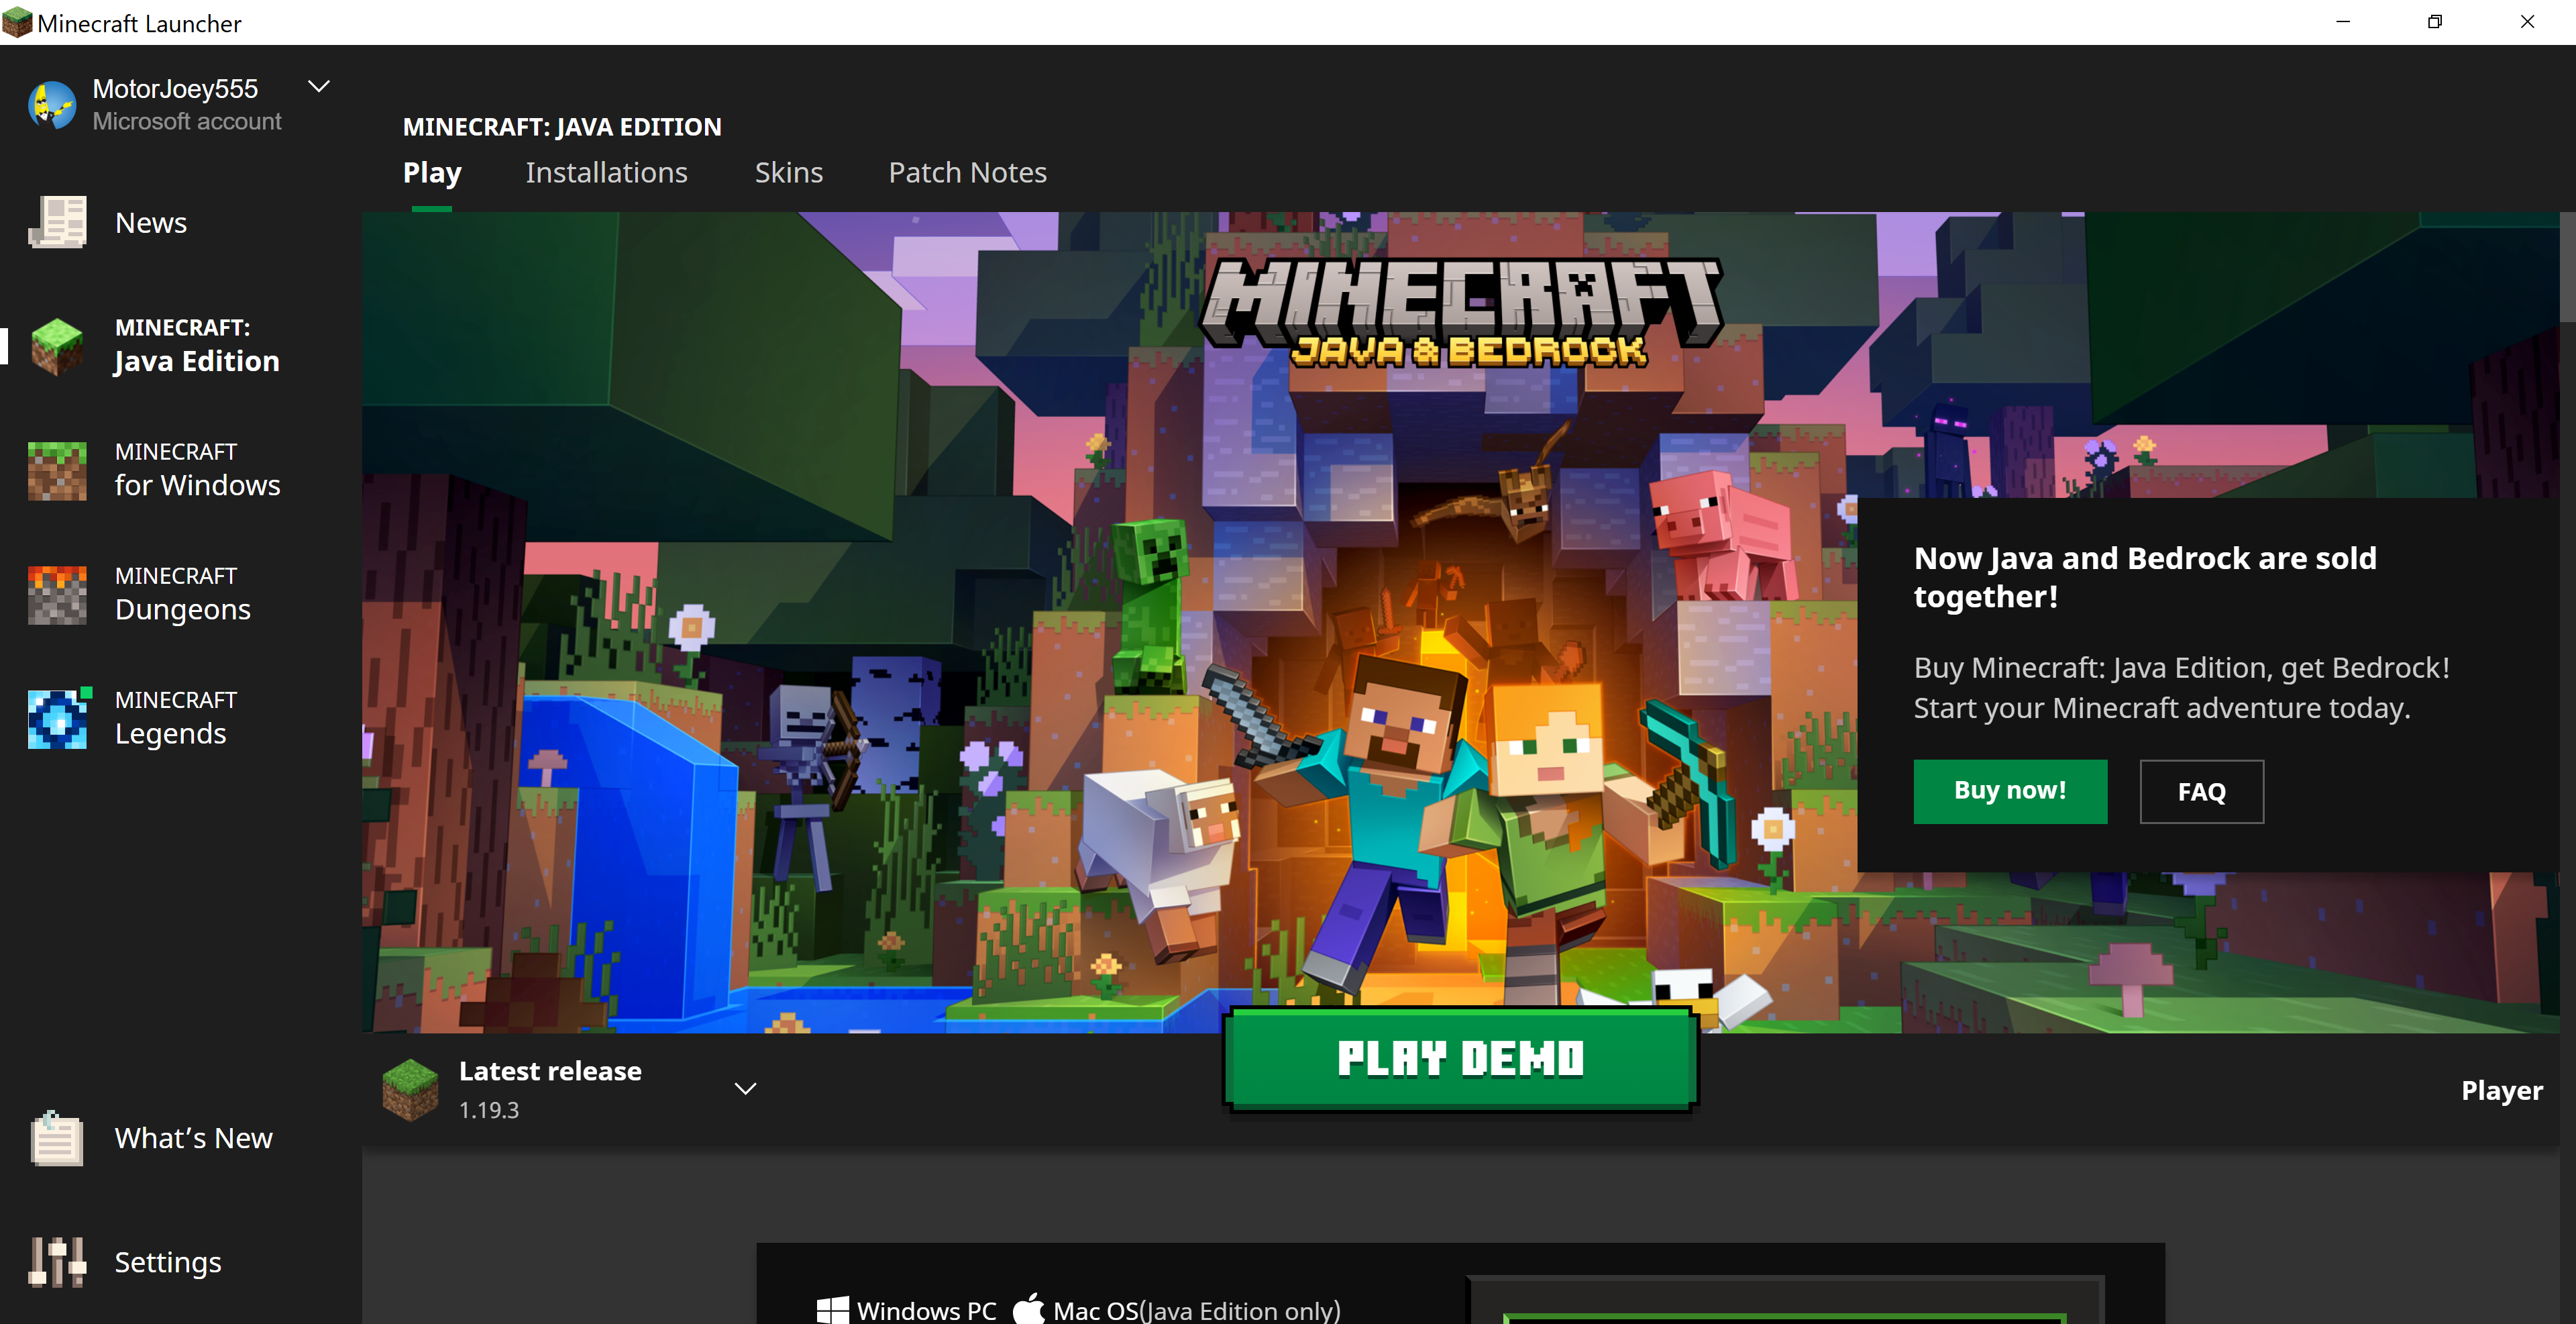Click 'Now Java and Bedrock are sold together!' heading
Screen dimensions: 2576x1324
click(2144, 577)
